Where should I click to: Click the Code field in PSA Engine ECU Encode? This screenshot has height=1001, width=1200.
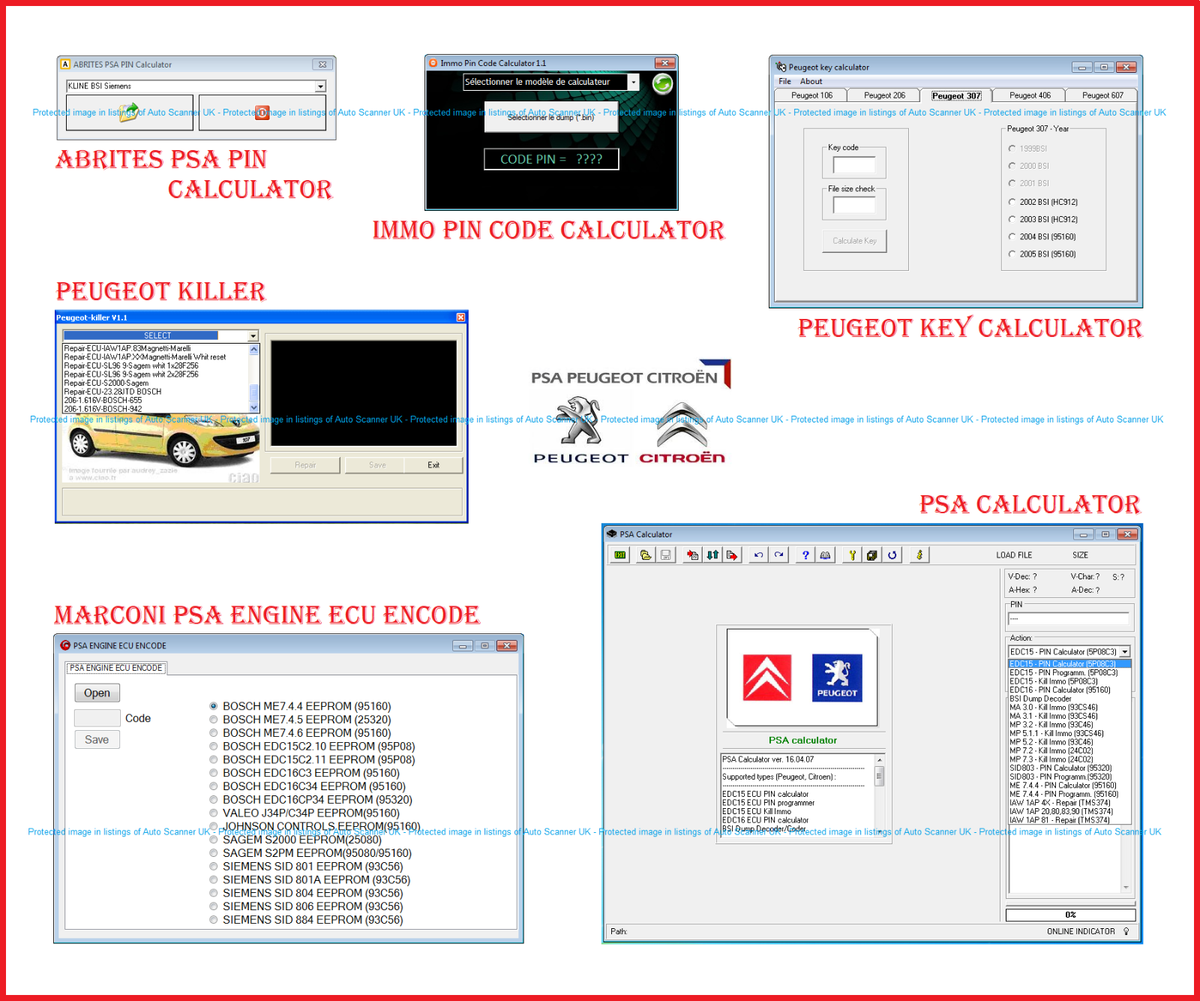click(97, 717)
